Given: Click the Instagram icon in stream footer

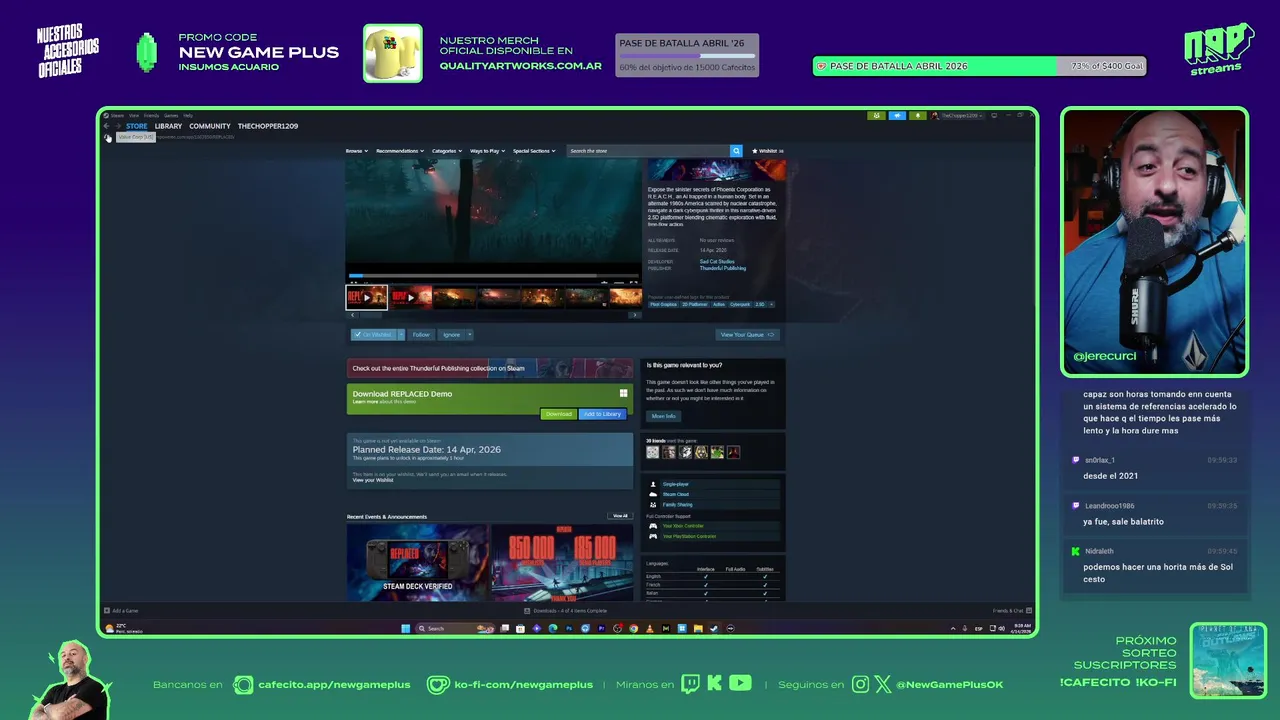Looking at the screenshot, I should click(x=861, y=684).
